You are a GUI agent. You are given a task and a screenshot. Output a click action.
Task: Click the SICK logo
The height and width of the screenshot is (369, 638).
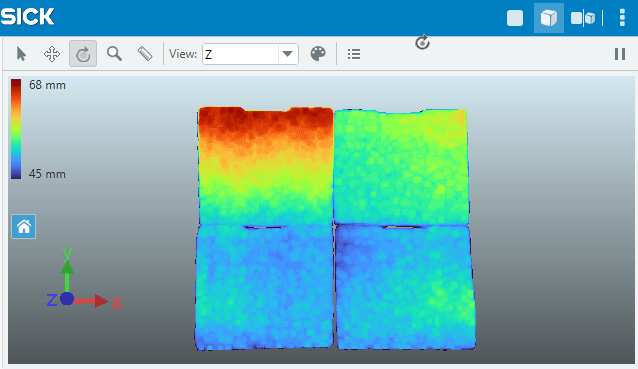point(27,17)
